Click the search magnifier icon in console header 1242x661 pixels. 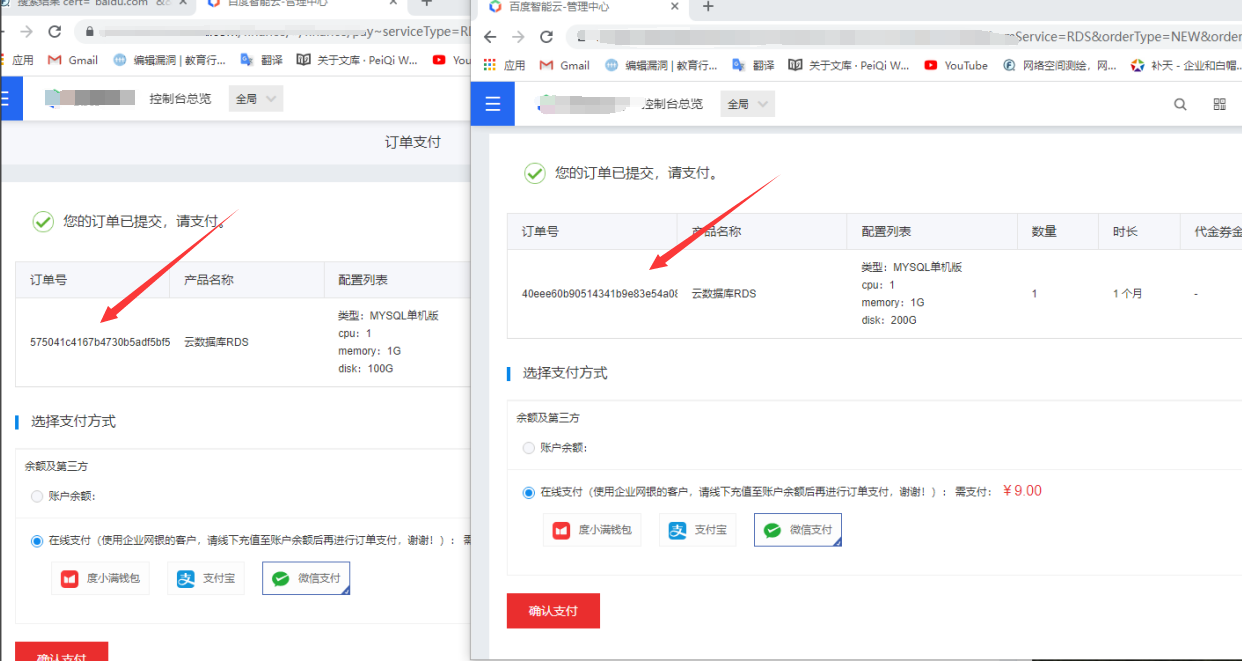(1180, 104)
